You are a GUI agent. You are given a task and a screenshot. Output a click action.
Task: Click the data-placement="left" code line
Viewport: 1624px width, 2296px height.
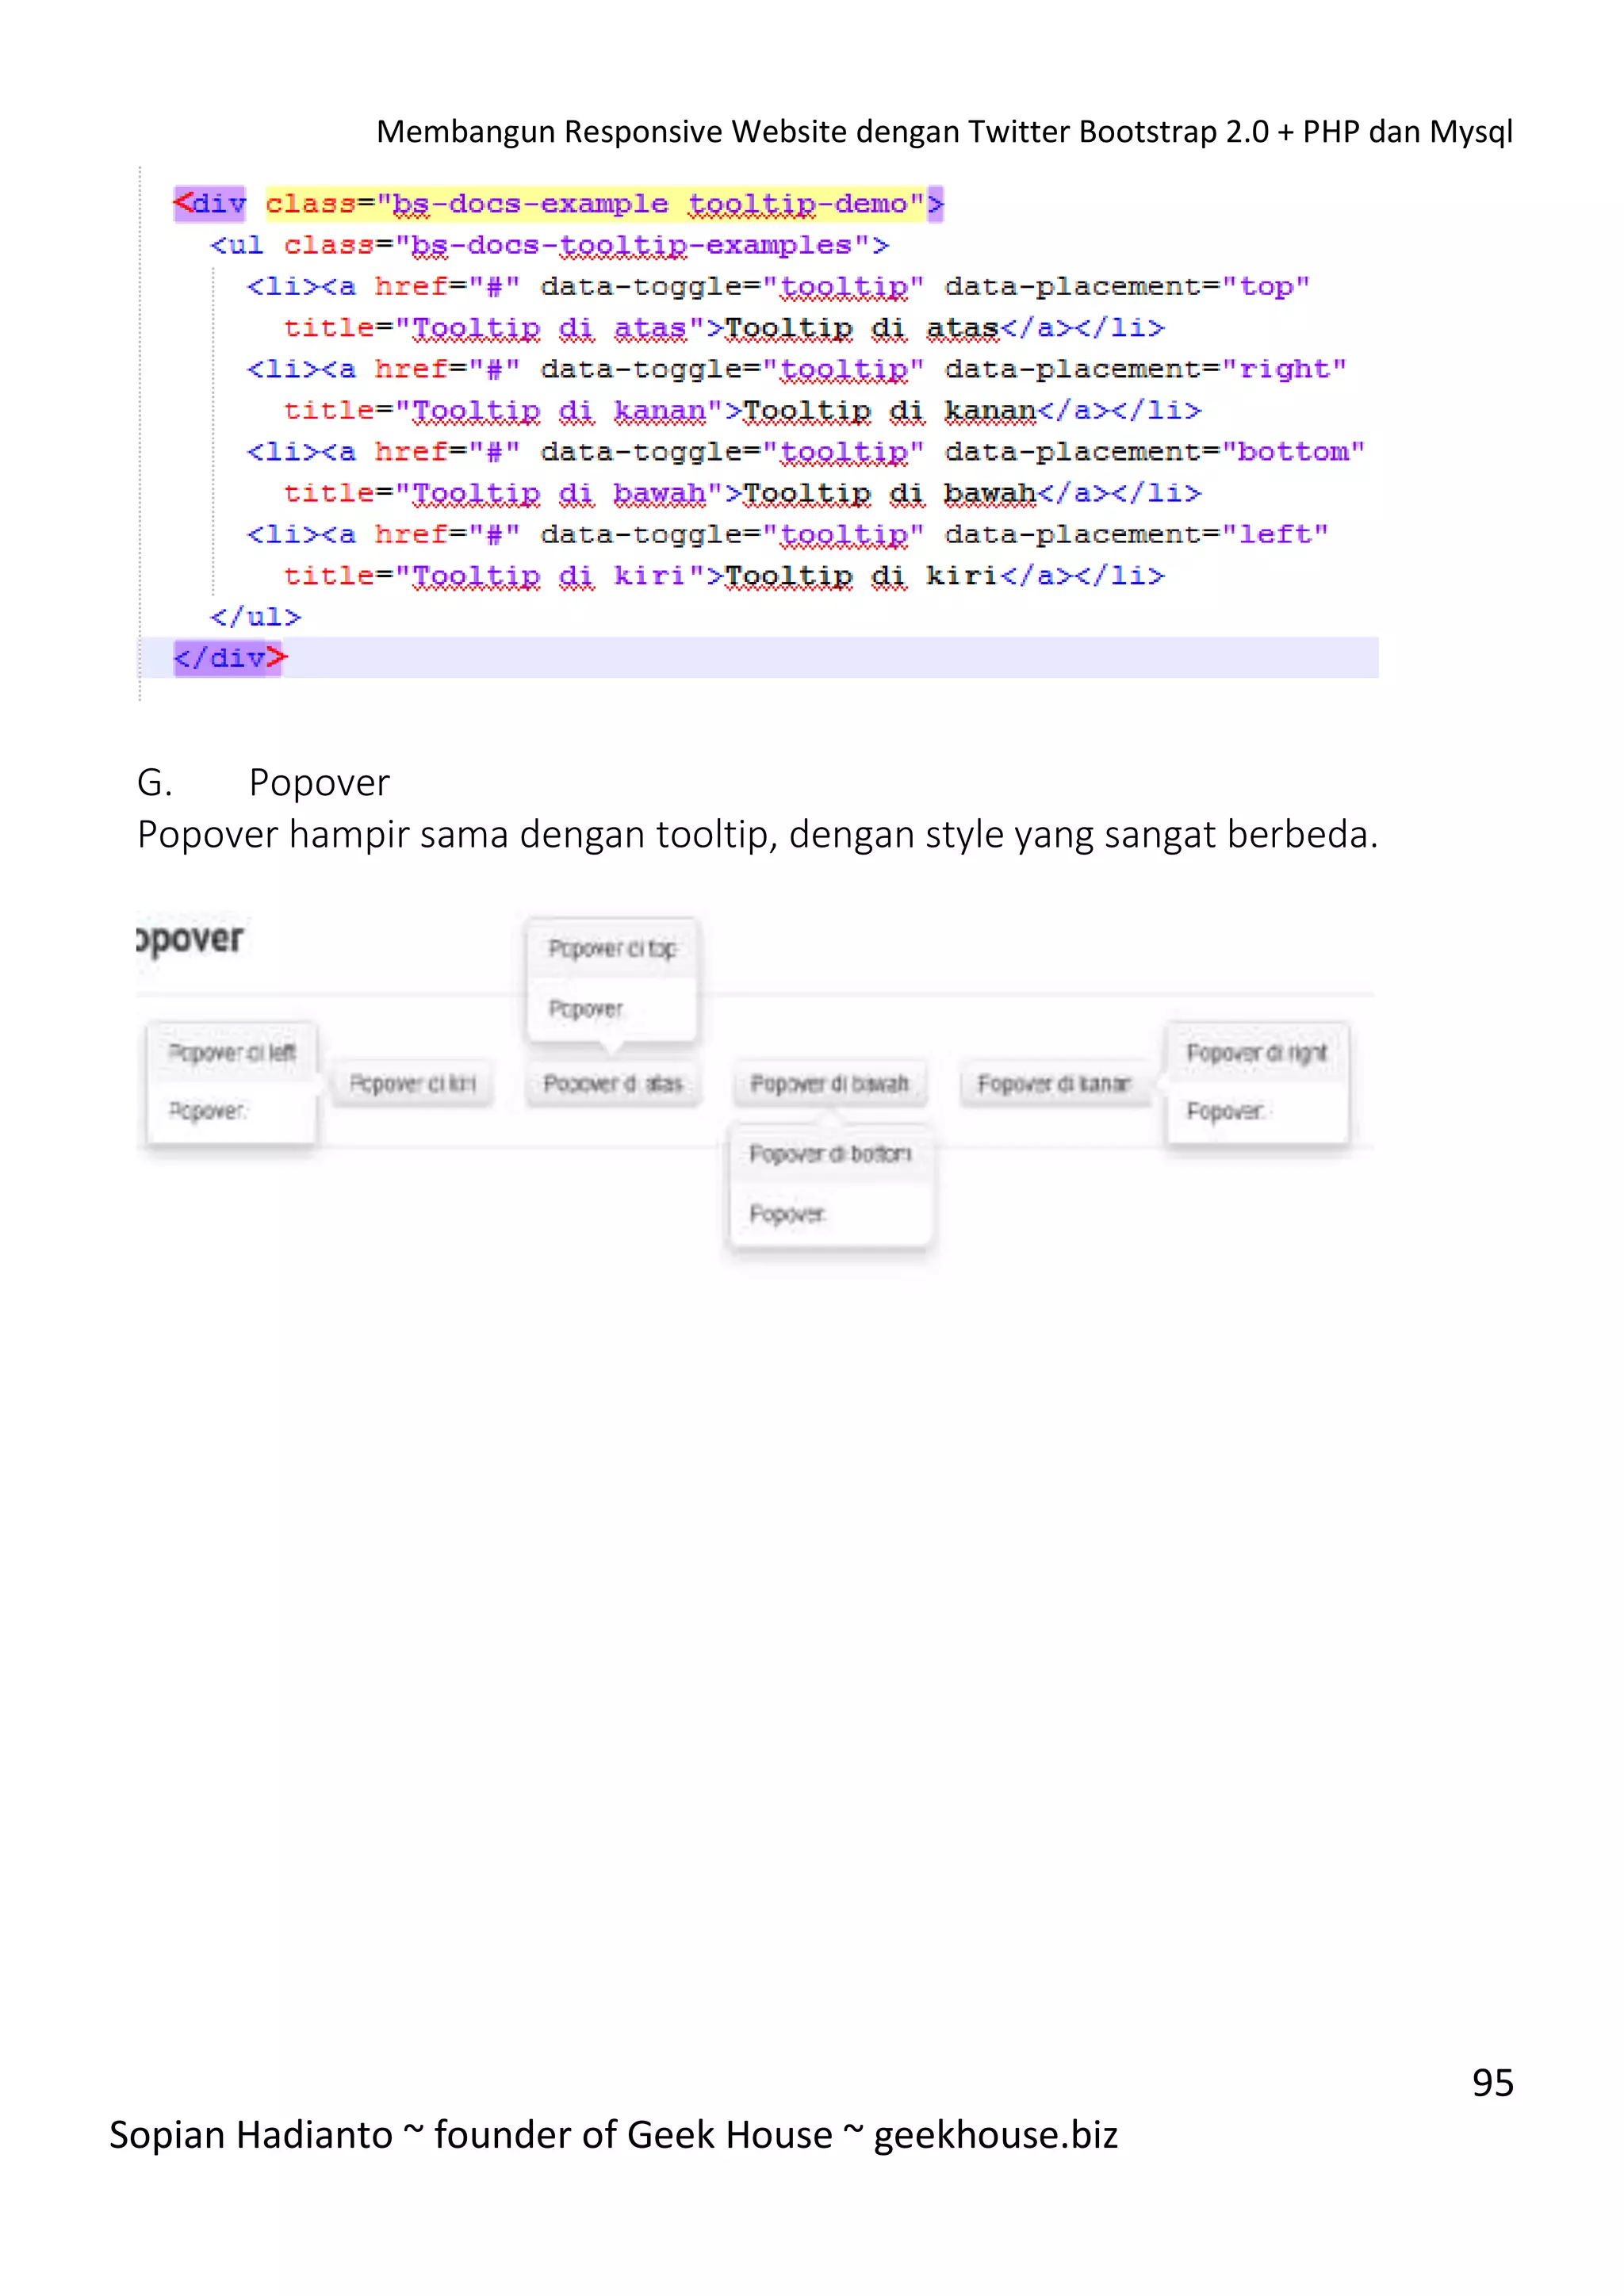pos(788,535)
